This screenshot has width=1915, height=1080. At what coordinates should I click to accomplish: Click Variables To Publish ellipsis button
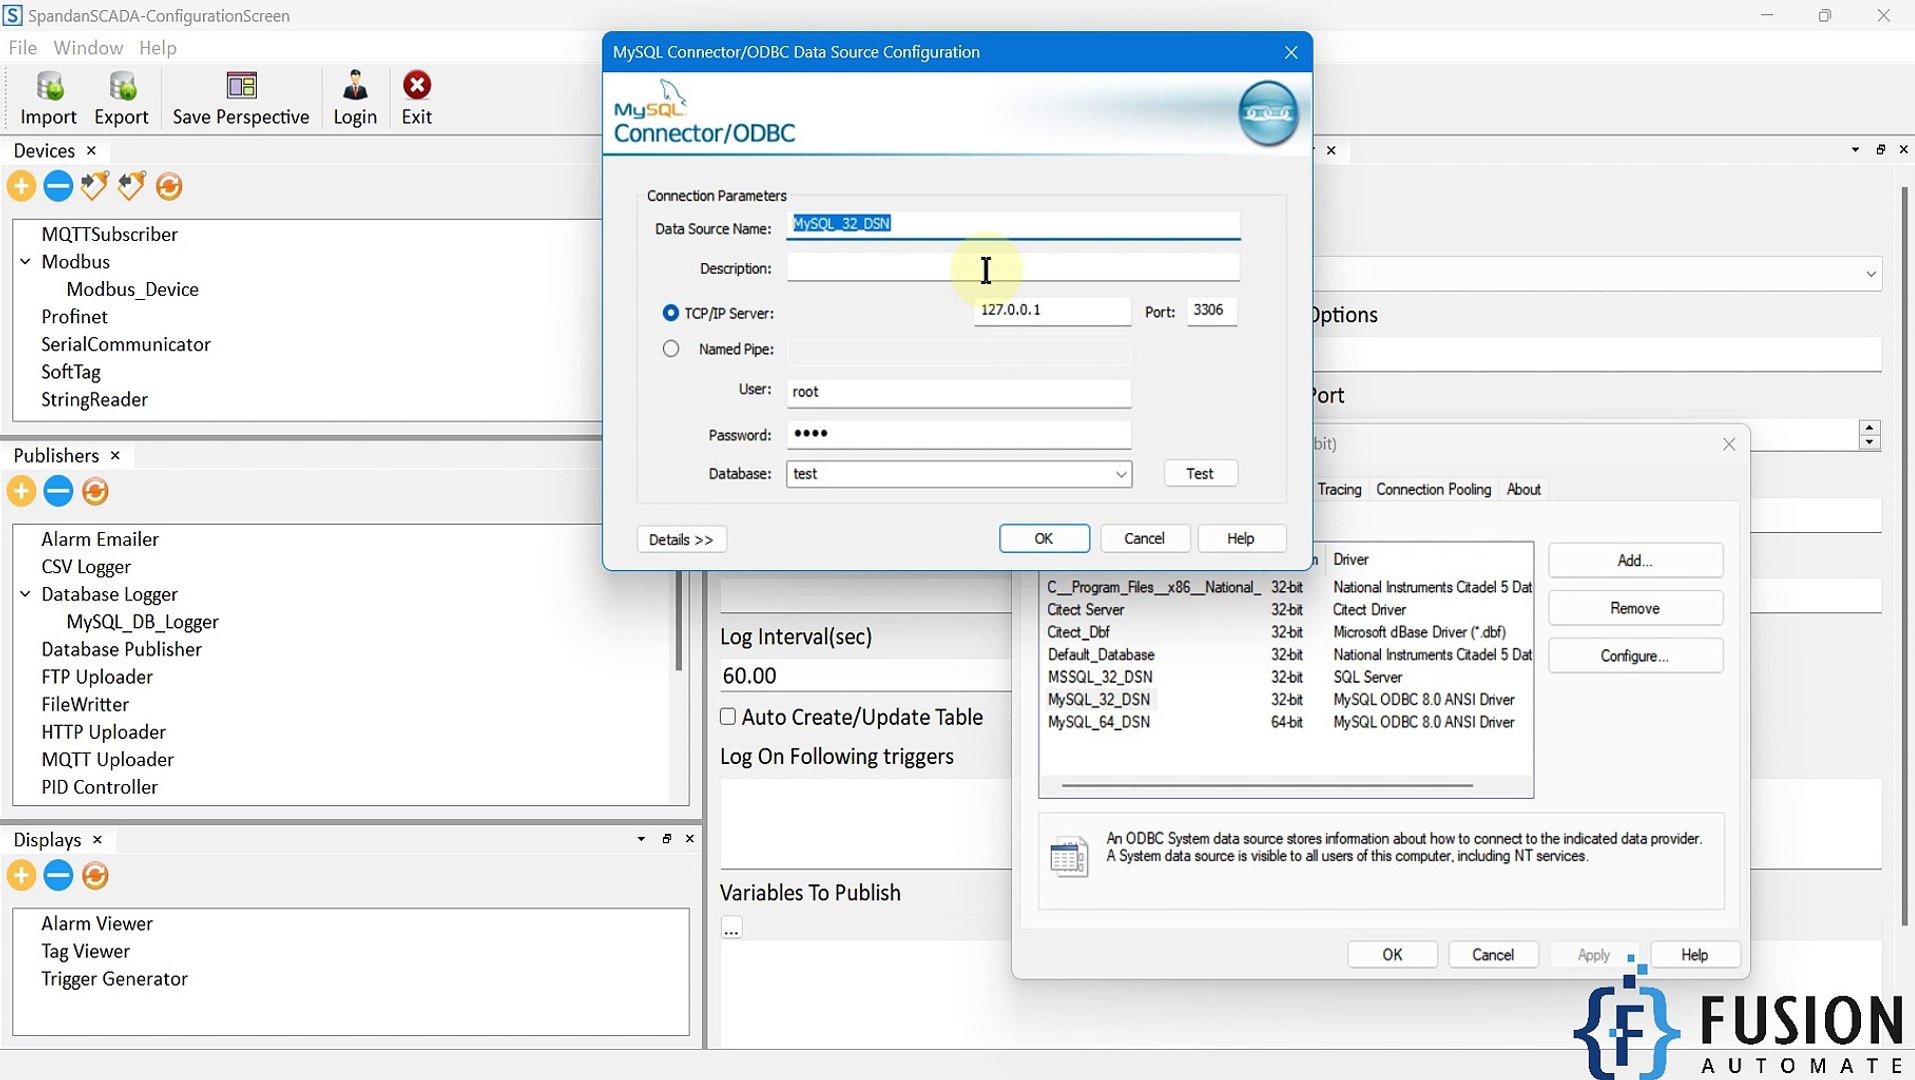tap(731, 928)
